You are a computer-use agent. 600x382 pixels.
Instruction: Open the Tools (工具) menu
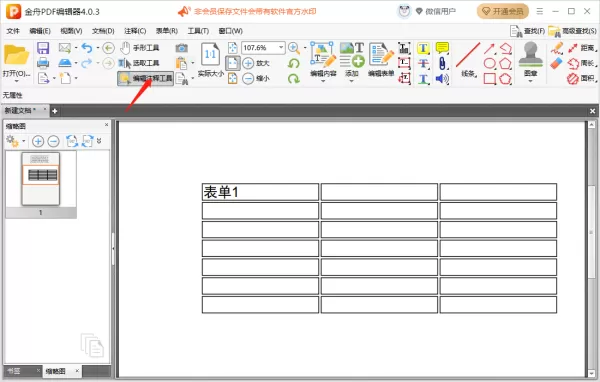tap(198, 31)
